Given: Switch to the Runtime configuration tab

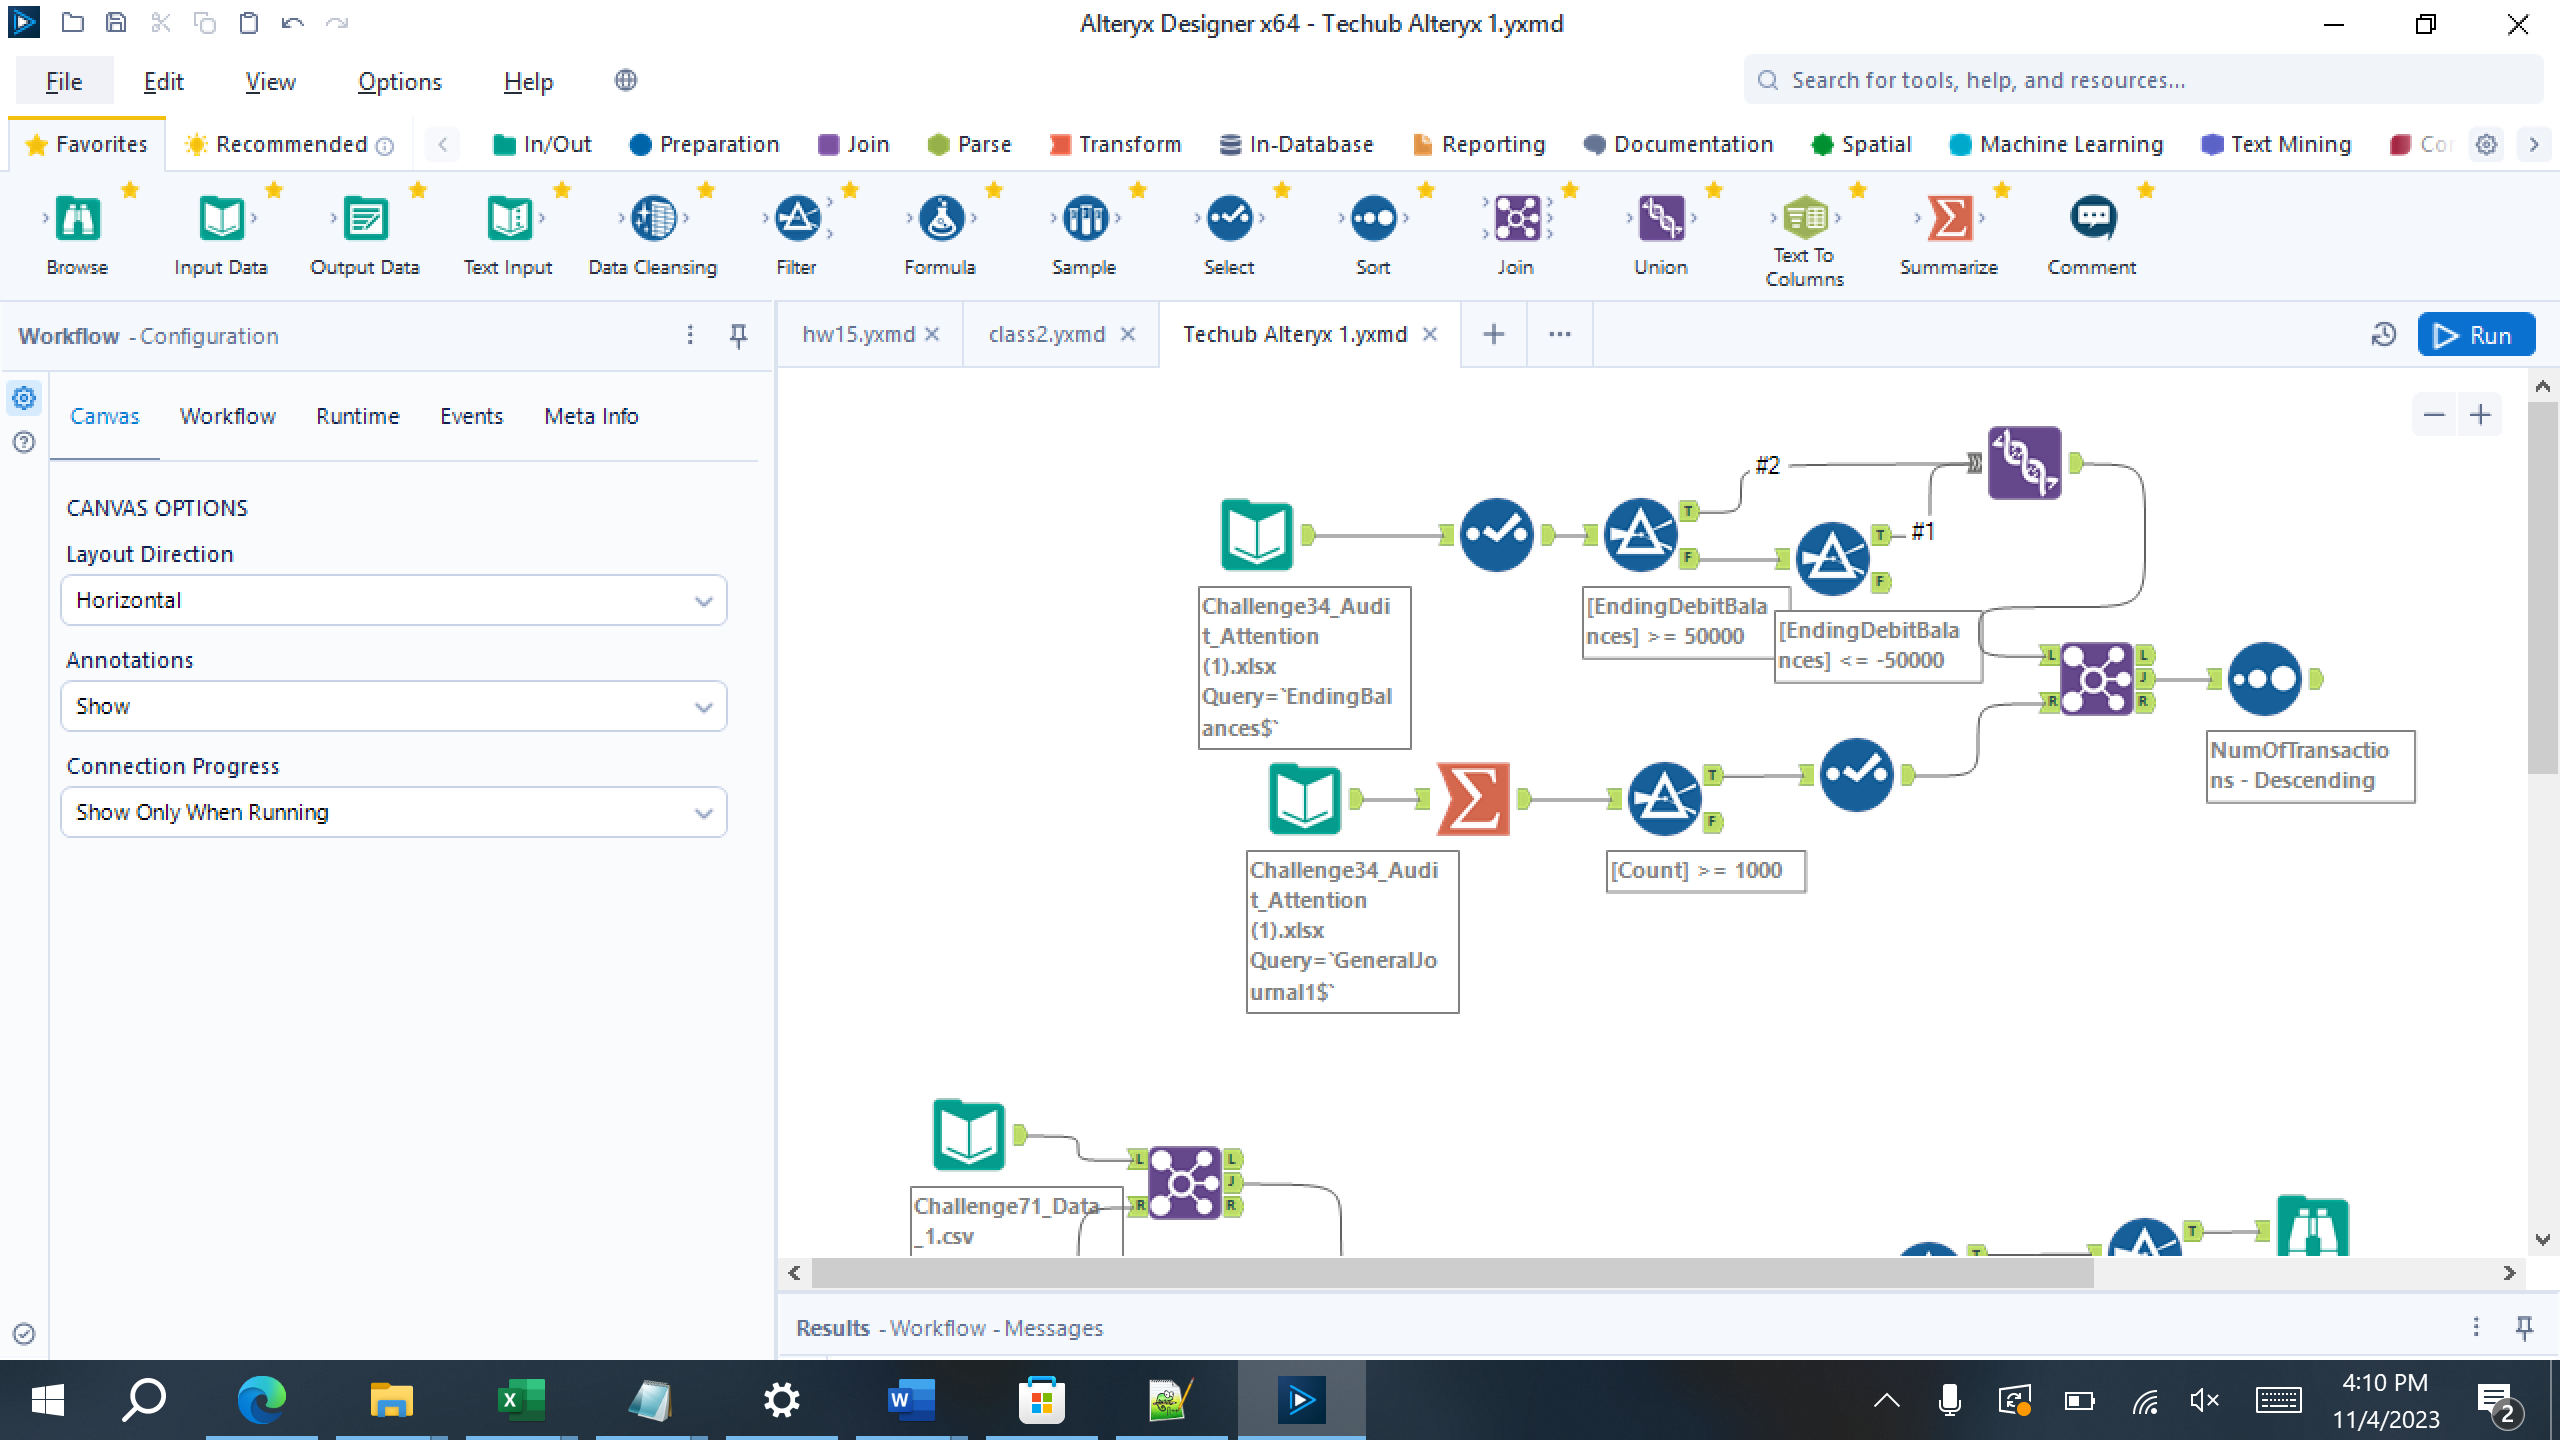Looking at the screenshot, I should click(x=357, y=416).
